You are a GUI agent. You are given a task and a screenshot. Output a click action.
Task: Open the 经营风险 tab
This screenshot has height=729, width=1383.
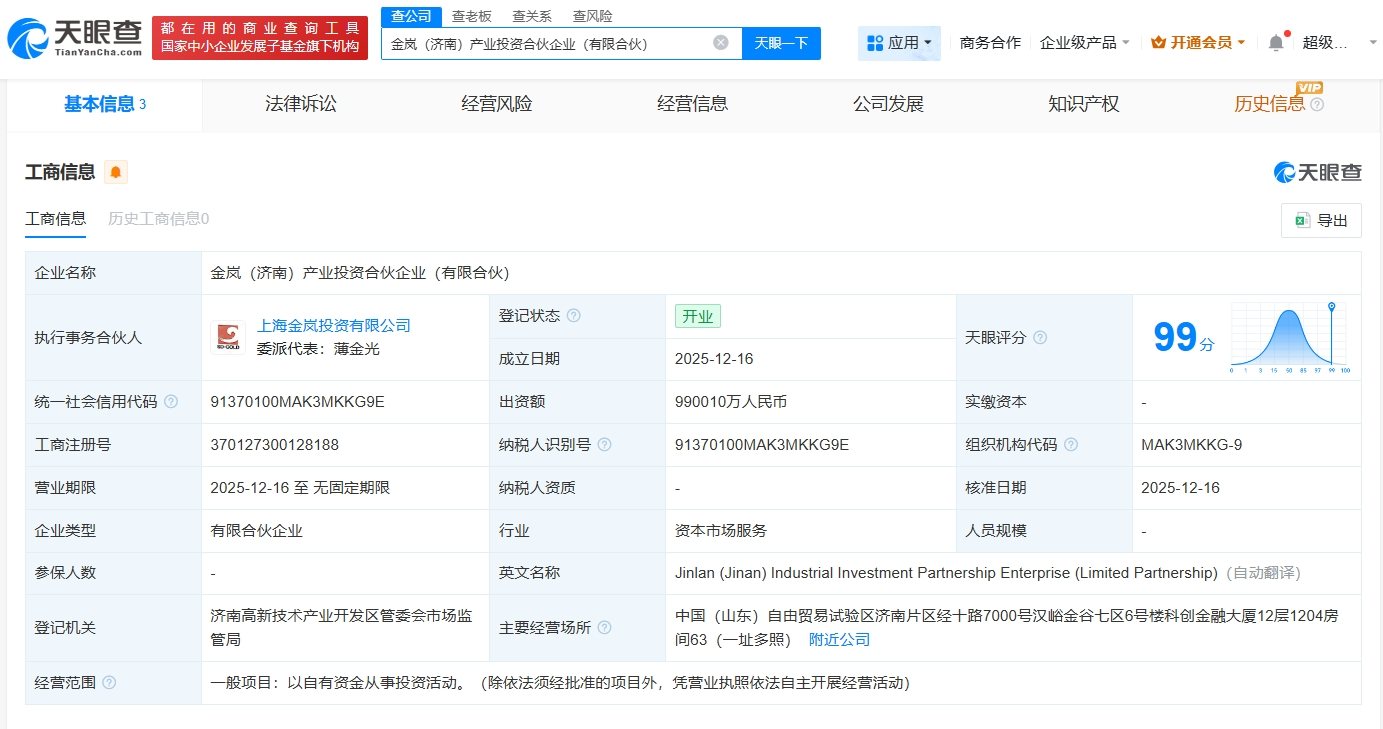[x=496, y=104]
